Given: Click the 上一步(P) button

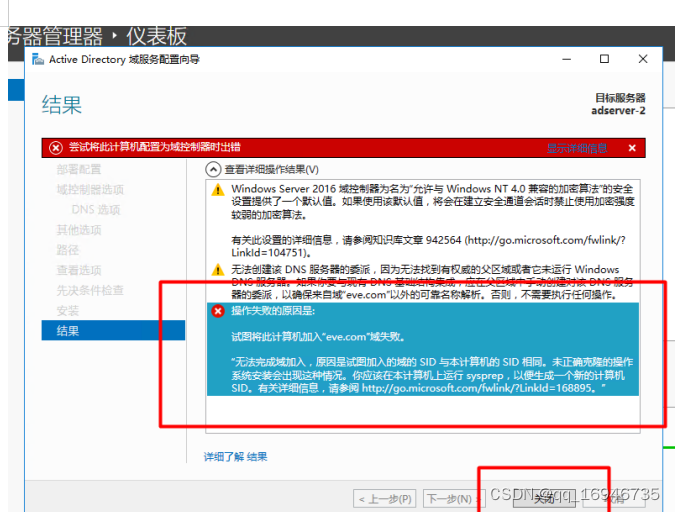Looking at the screenshot, I should pos(385,499).
